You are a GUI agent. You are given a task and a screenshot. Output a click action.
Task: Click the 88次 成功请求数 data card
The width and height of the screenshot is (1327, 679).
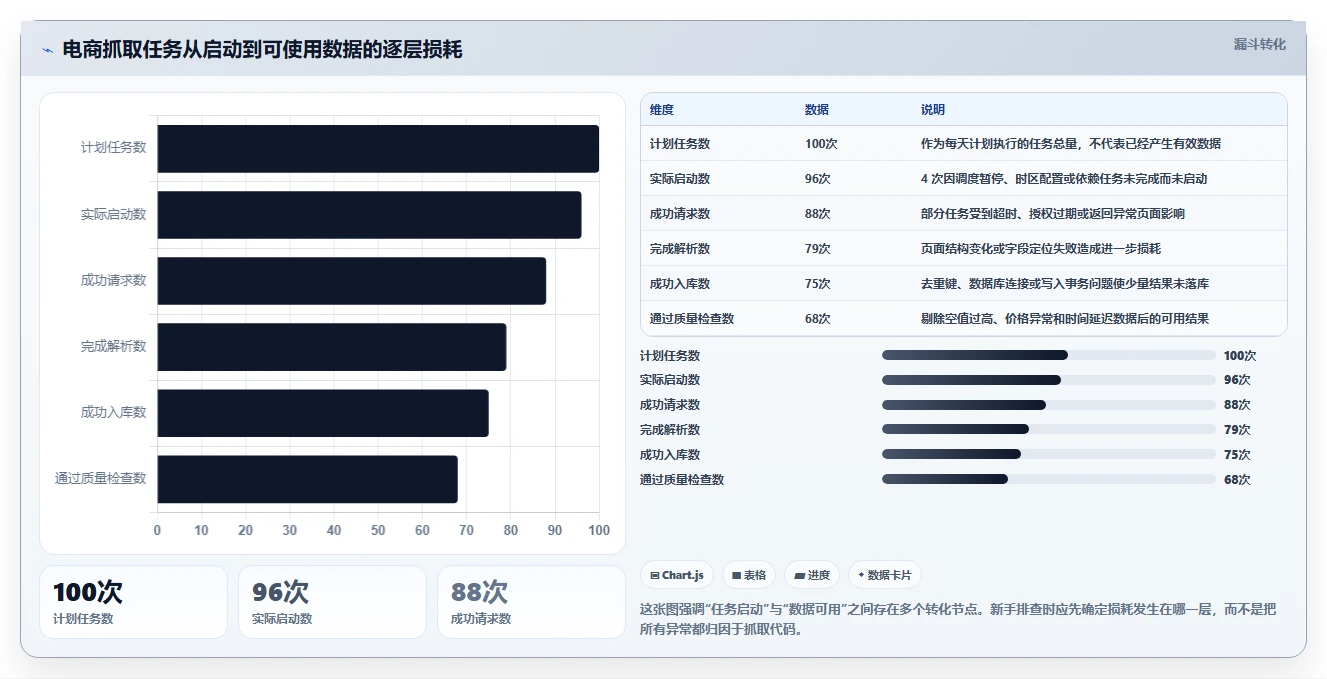point(531,602)
